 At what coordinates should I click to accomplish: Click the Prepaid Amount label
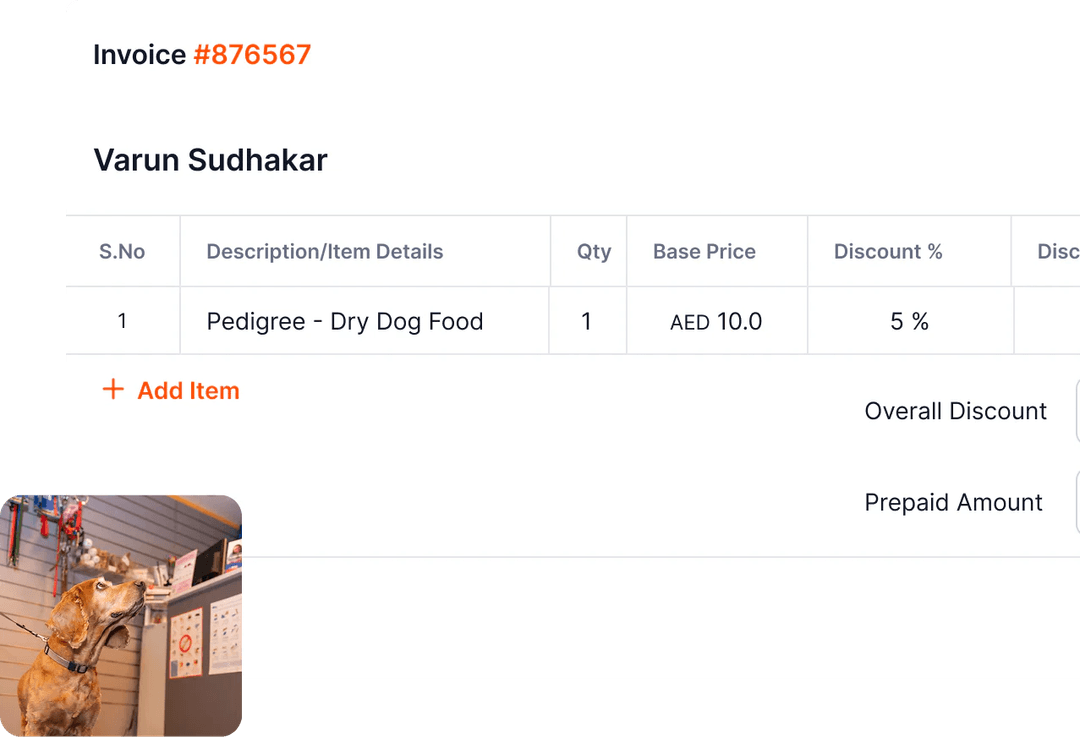point(953,502)
